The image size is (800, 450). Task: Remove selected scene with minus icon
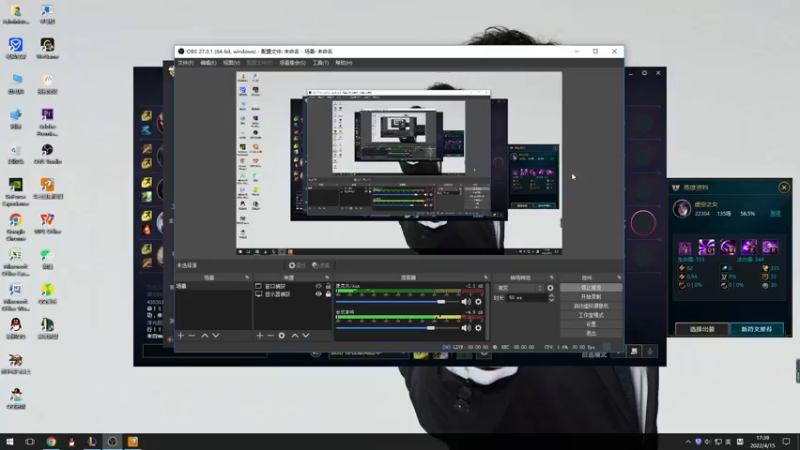point(192,336)
